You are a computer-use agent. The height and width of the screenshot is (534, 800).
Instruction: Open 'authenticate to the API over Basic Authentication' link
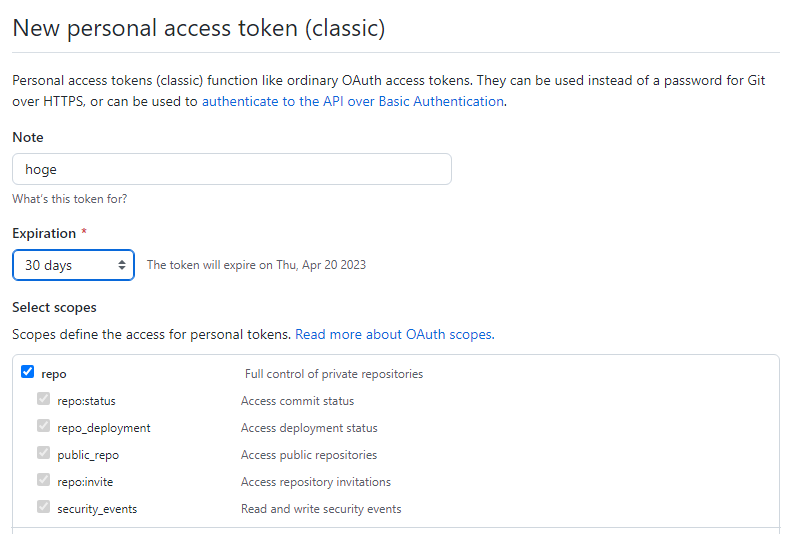point(352,101)
